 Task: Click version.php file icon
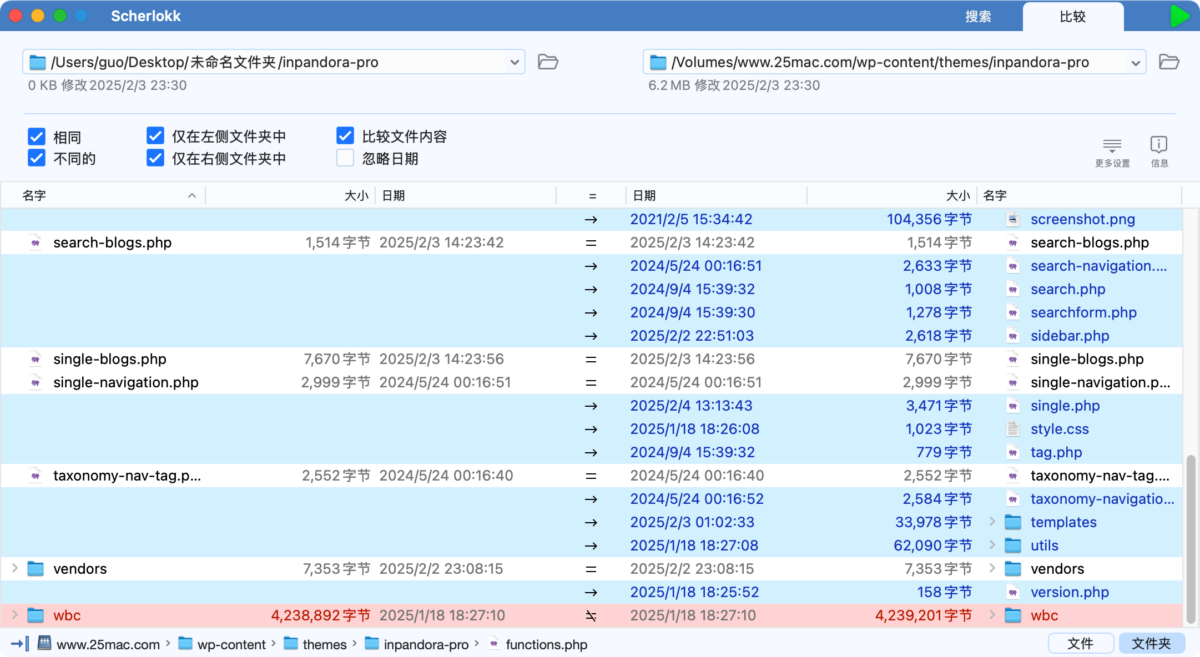[x=1013, y=592]
